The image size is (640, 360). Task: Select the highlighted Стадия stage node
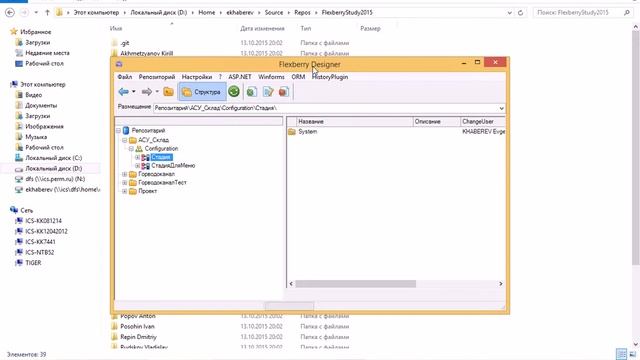161,157
